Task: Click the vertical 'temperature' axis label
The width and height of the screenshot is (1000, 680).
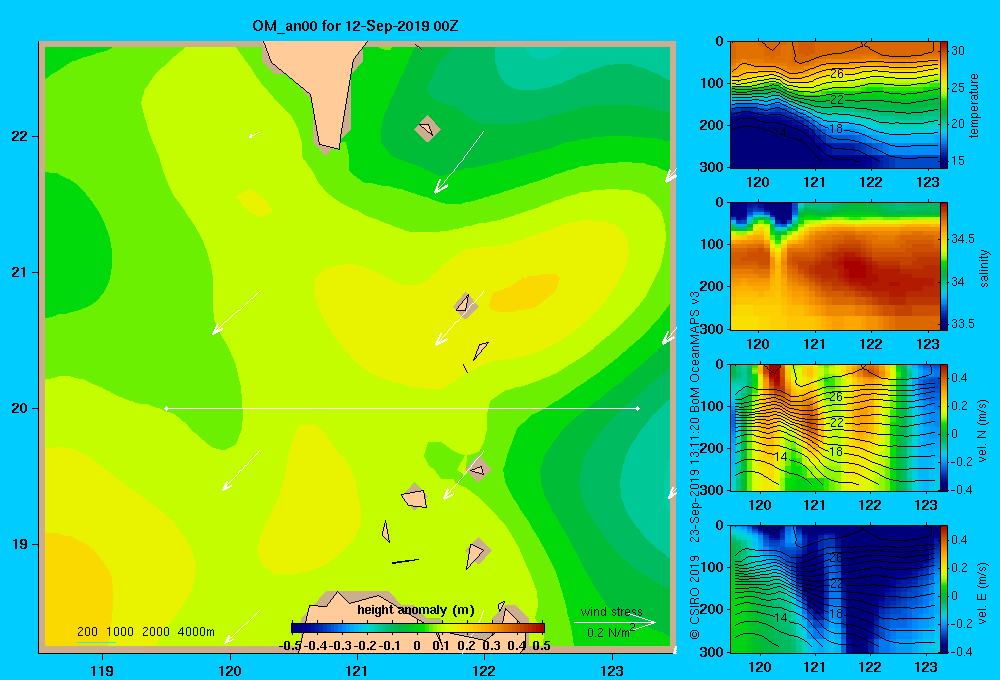Action: click(x=974, y=105)
